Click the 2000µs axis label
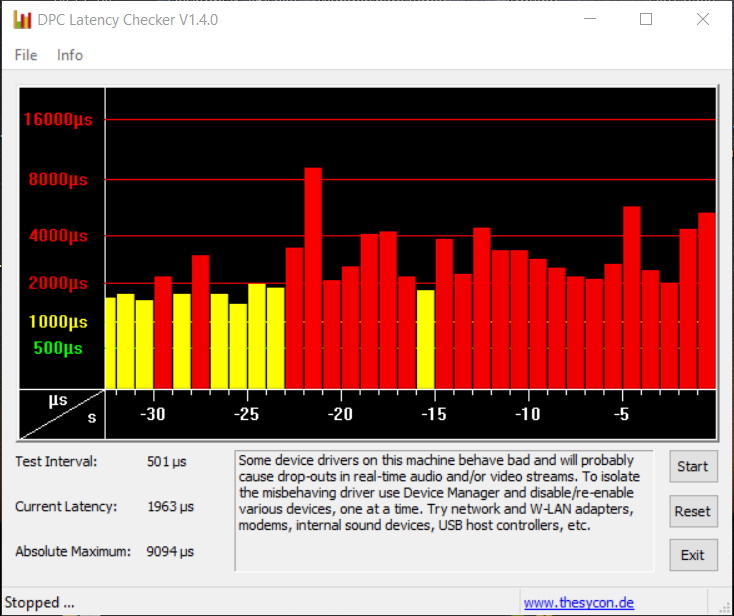 pos(58,283)
